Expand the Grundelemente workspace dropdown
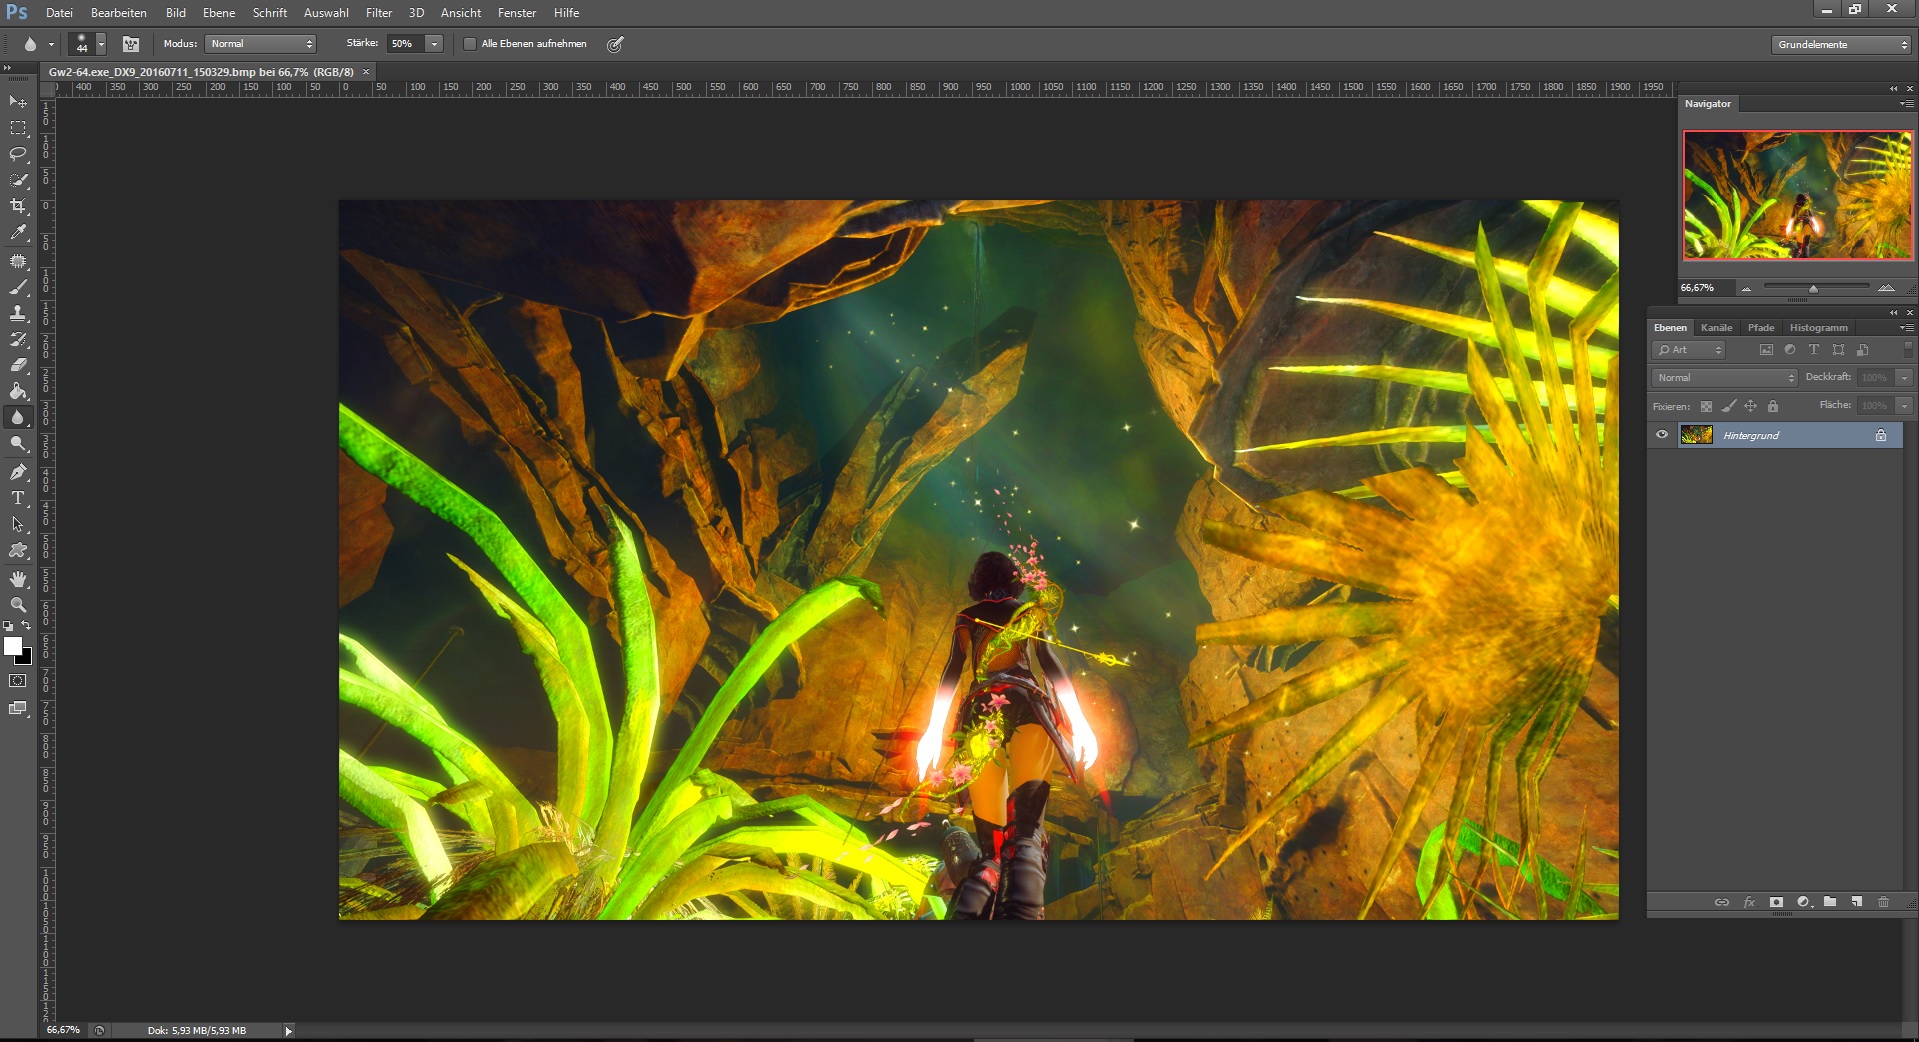The image size is (1919, 1042). [1842, 45]
